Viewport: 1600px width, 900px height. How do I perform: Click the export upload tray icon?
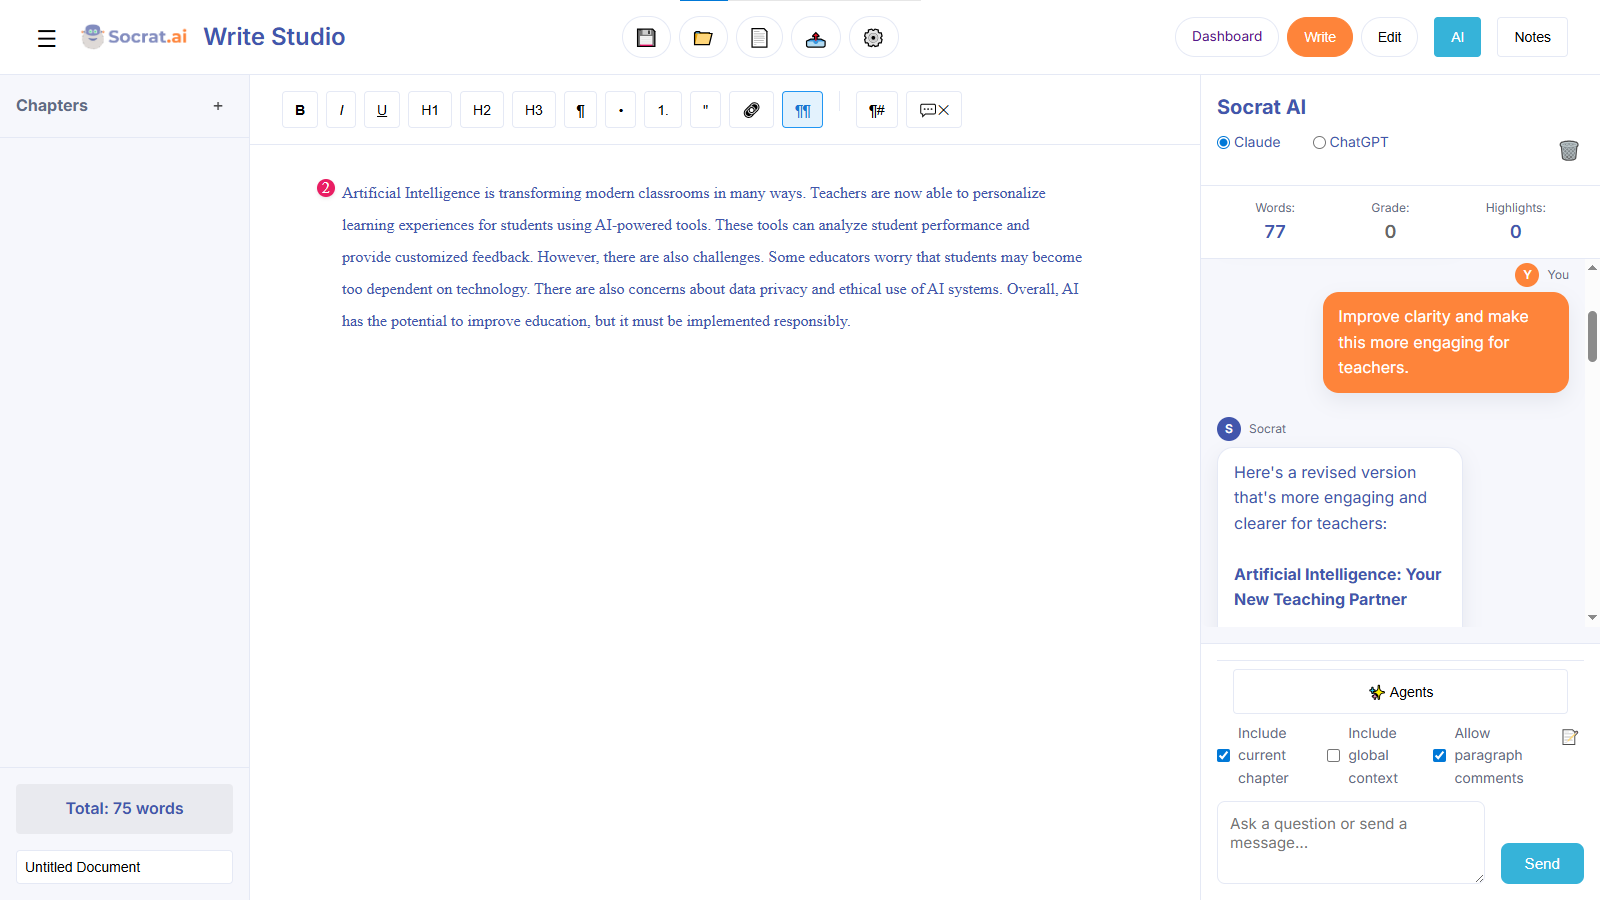816,38
